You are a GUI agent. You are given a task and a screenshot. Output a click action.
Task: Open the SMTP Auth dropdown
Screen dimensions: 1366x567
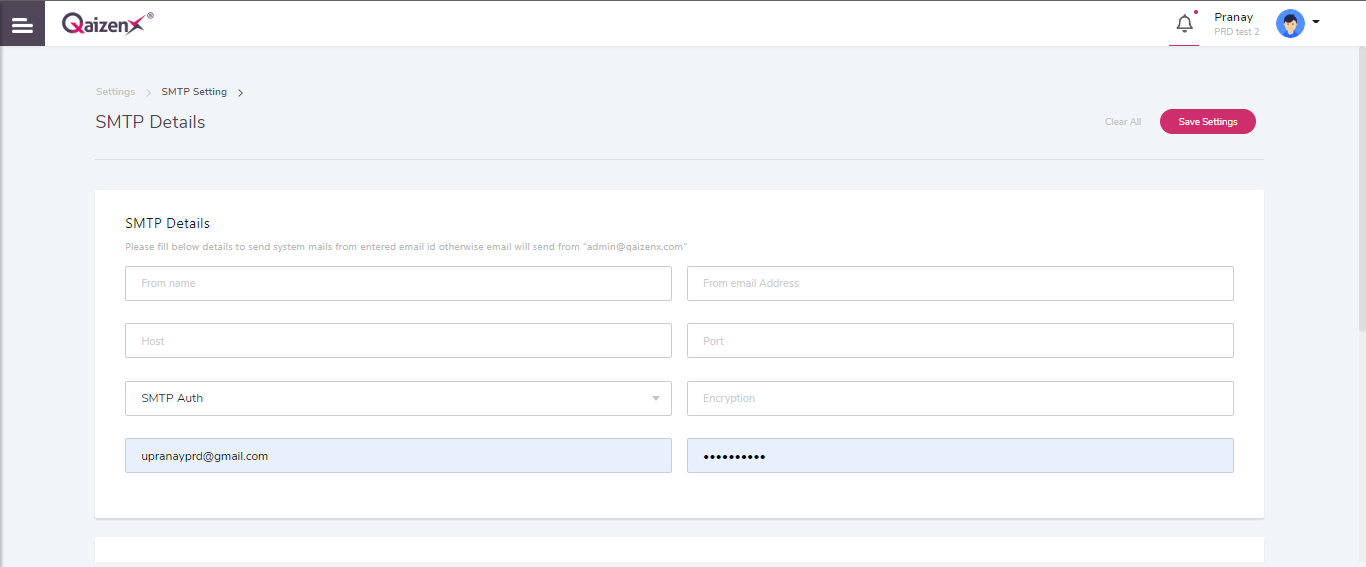point(398,398)
